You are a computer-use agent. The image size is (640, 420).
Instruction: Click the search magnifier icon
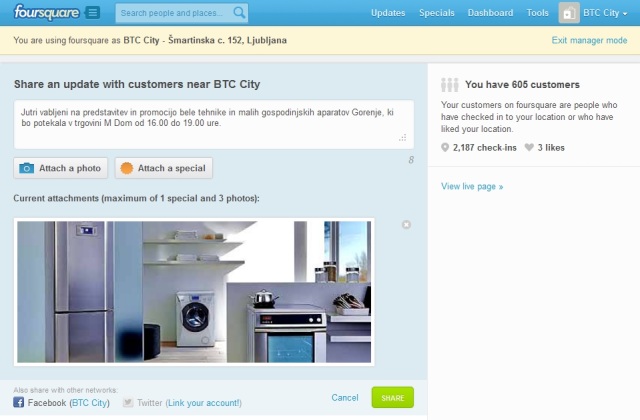tap(239, 13)
